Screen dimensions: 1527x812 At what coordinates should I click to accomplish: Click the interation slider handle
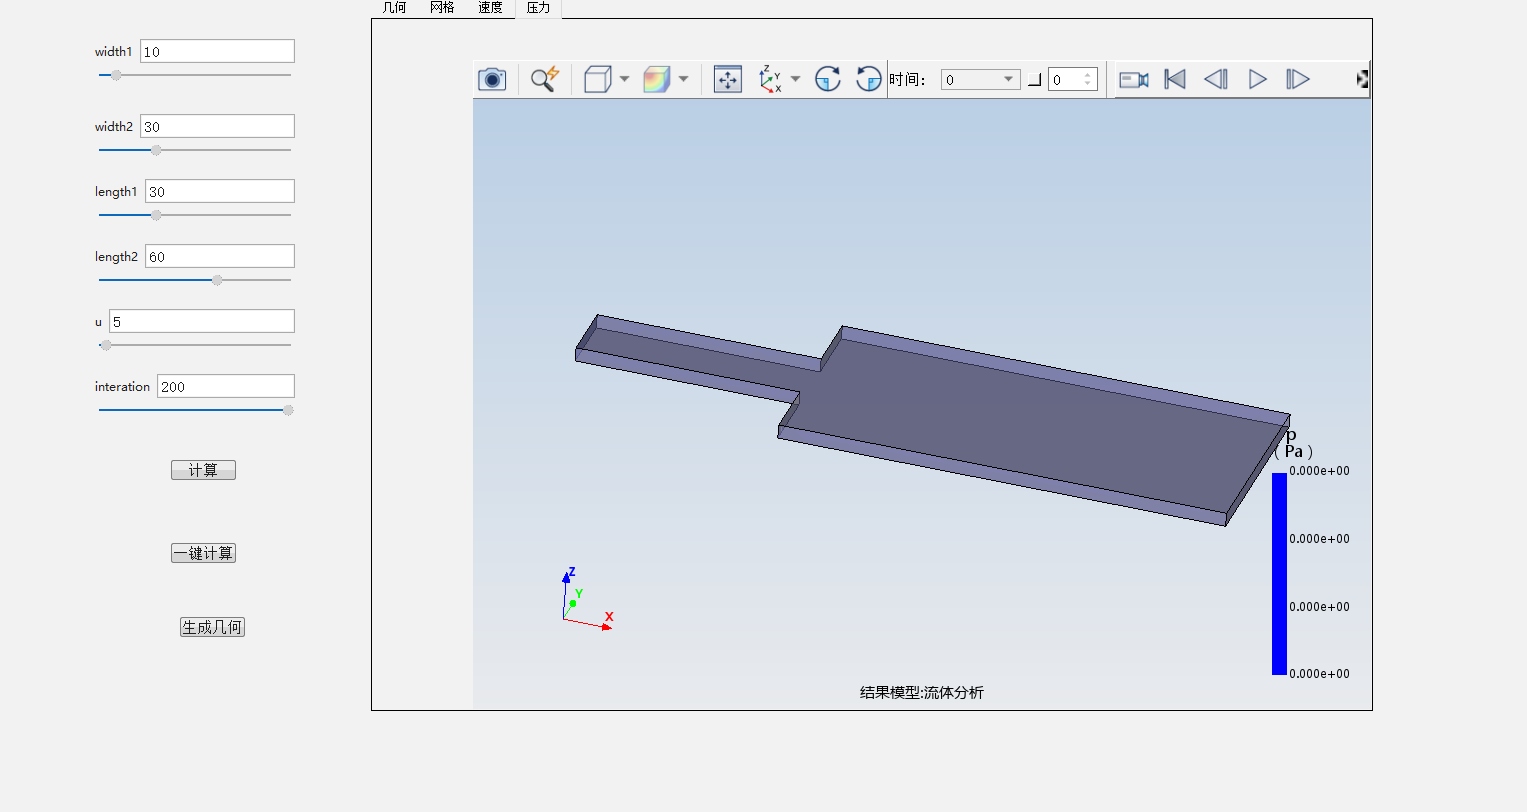click(x=288, y=410)
